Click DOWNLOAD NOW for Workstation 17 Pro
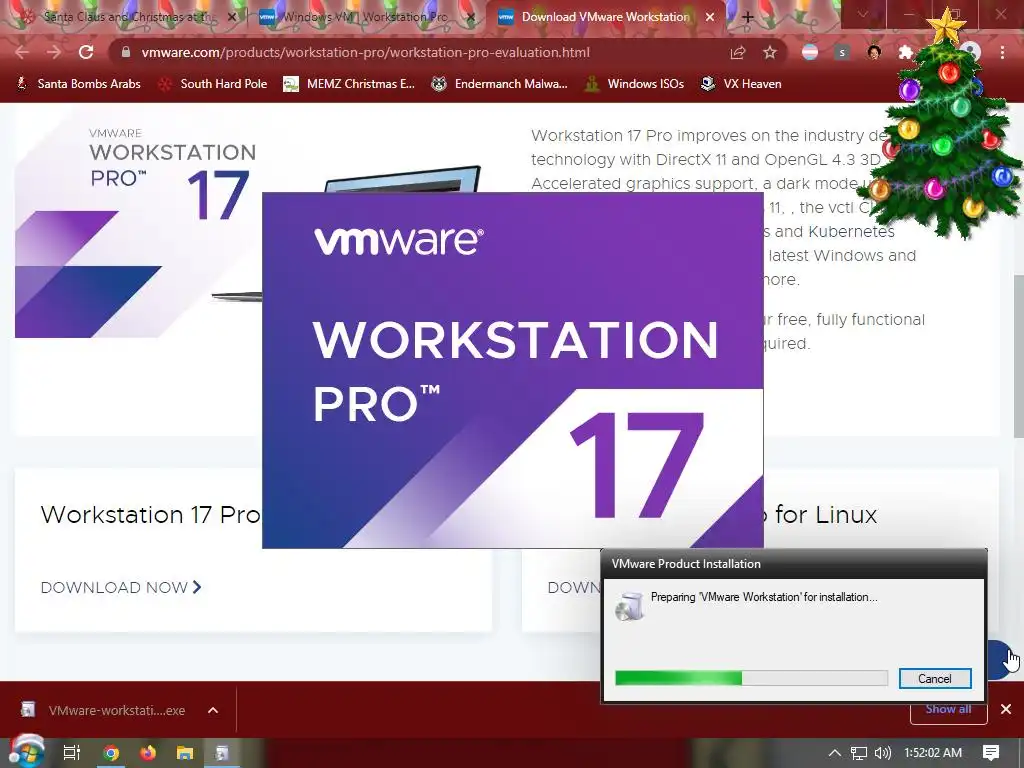The height and width of the screenshot is (768, 1024). tap(121, 587)
